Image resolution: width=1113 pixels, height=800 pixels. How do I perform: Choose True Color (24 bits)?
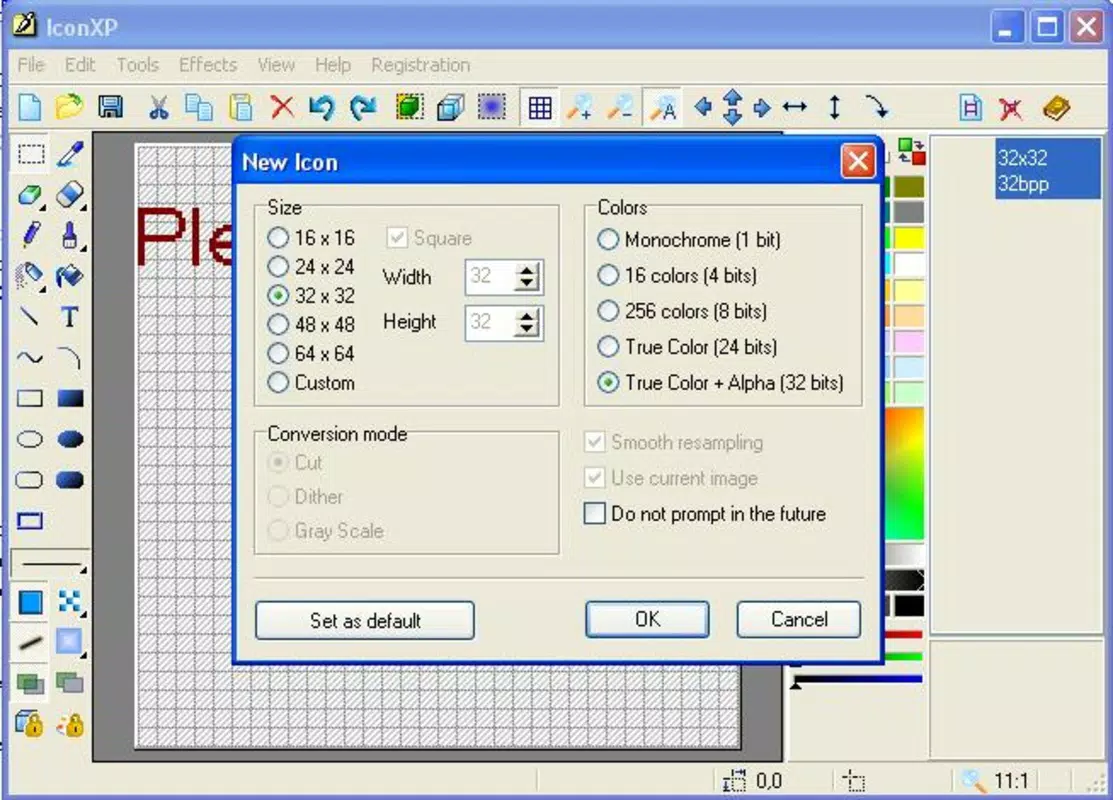tap(687, 346)
